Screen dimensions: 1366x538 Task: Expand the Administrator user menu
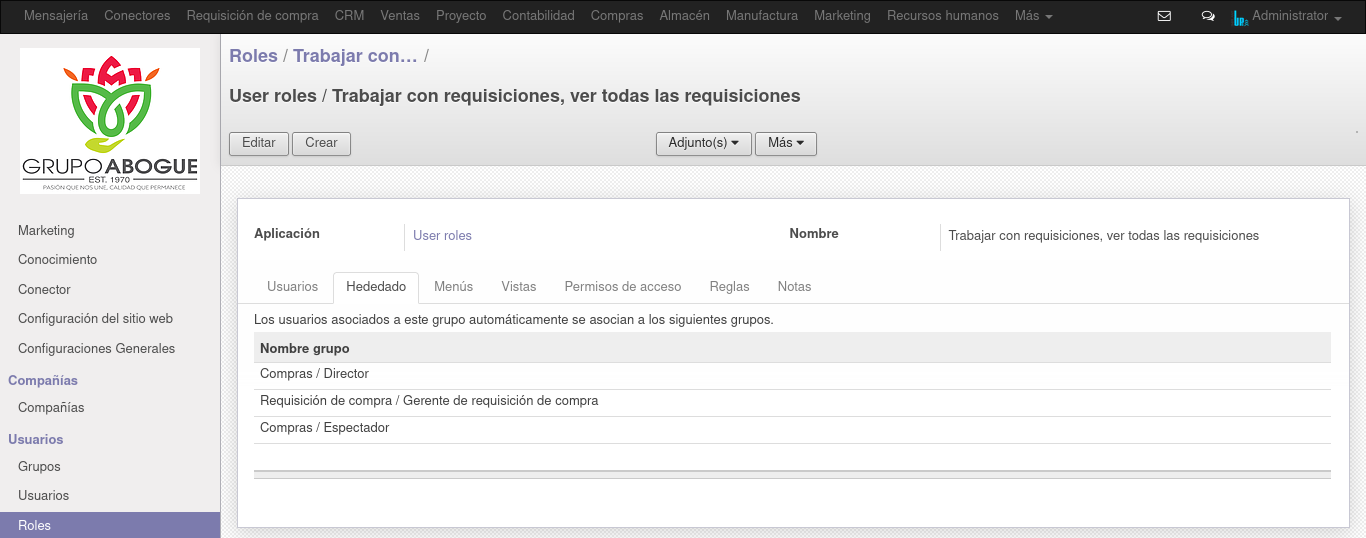[x=1297, y=16]
